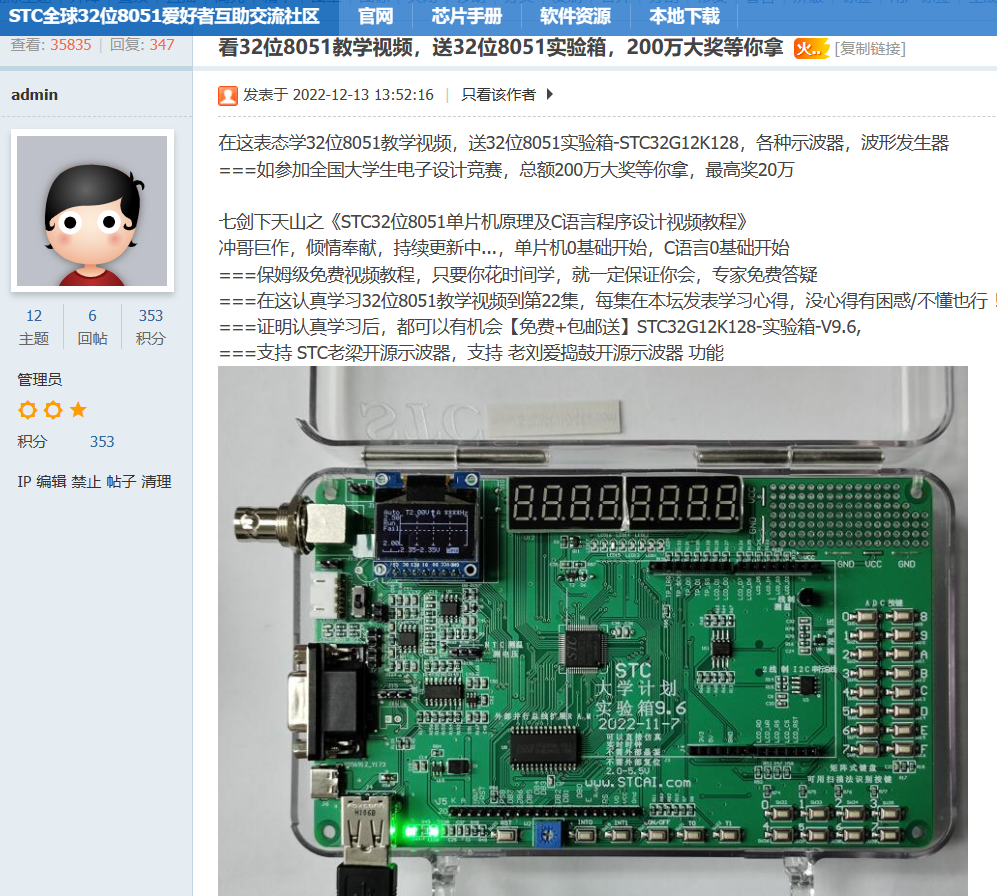Click the 复制链接 link
This screenshot has width=997, height=896.
870,49
